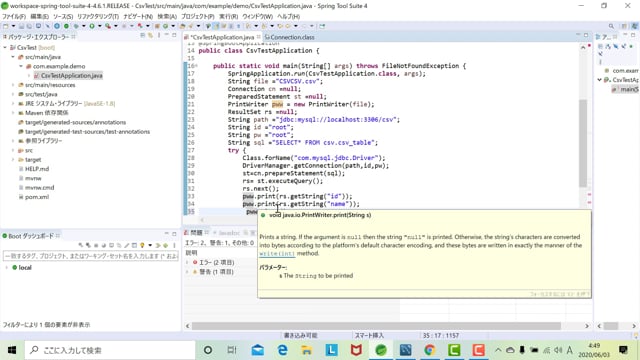The image size is (640, 360).
Task: Click the green dot filter in Outline toolbar
Action: (631, 46)
